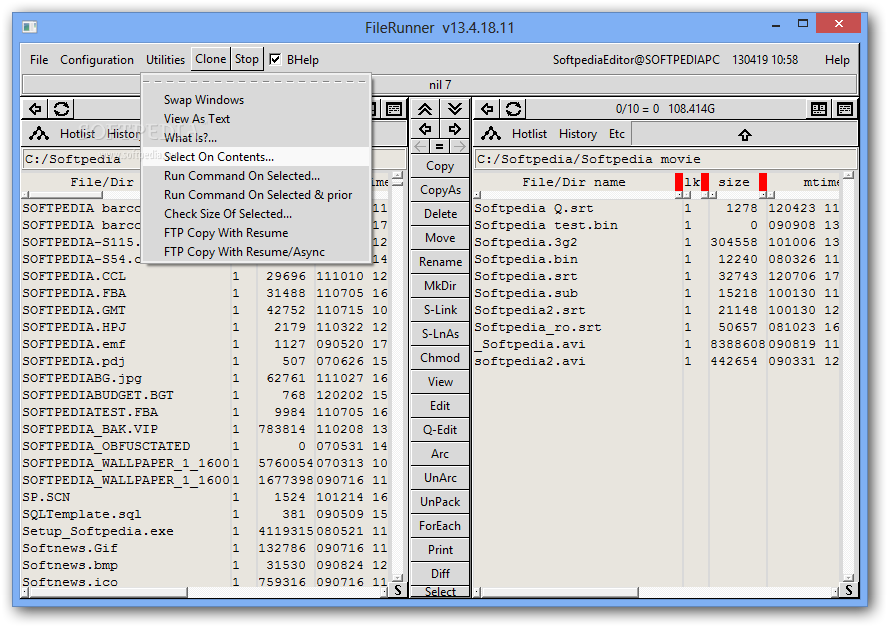Click the Move button
This screenshot has width=888, height=627.
(440, 238)
